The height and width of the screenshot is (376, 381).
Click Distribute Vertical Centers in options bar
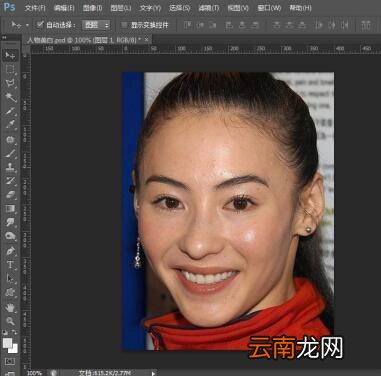click(289, 25)
